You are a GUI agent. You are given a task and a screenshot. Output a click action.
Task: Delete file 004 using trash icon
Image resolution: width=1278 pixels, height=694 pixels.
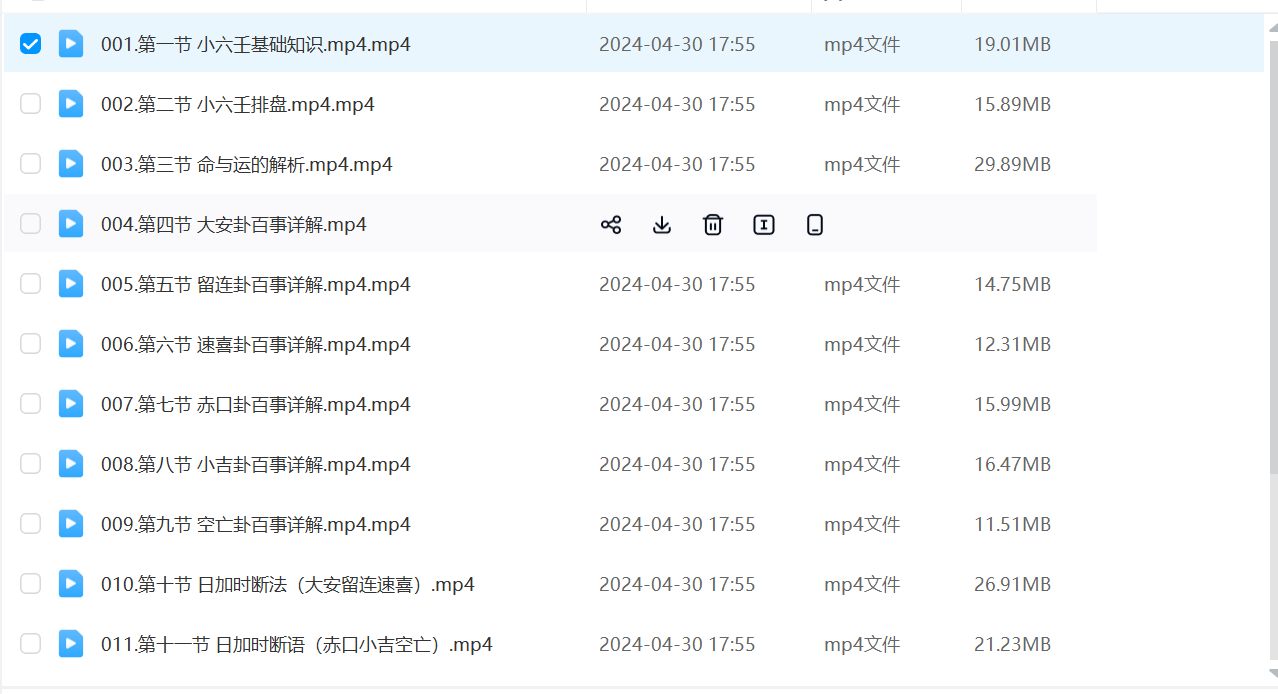pos(712,225)
